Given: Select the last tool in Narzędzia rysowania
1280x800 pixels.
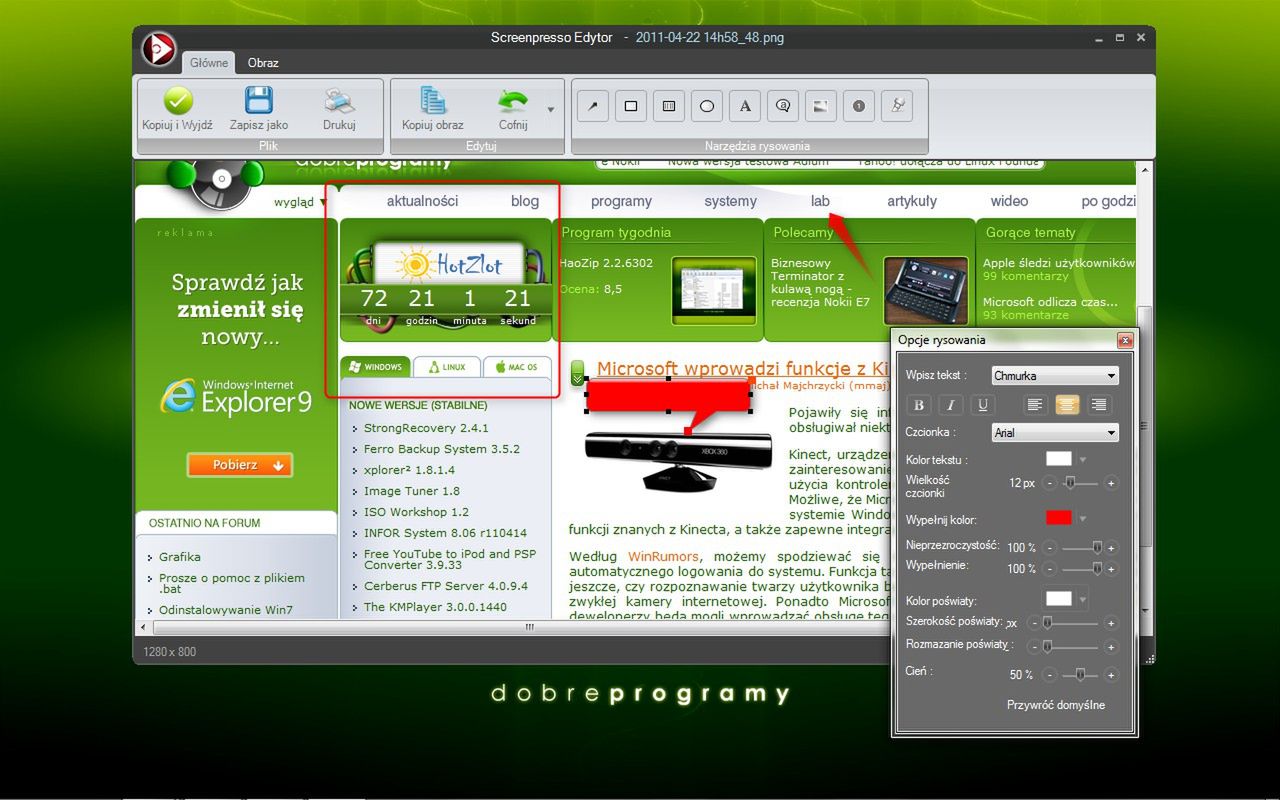Looking at the screenshot, I should tap(896, 105).
